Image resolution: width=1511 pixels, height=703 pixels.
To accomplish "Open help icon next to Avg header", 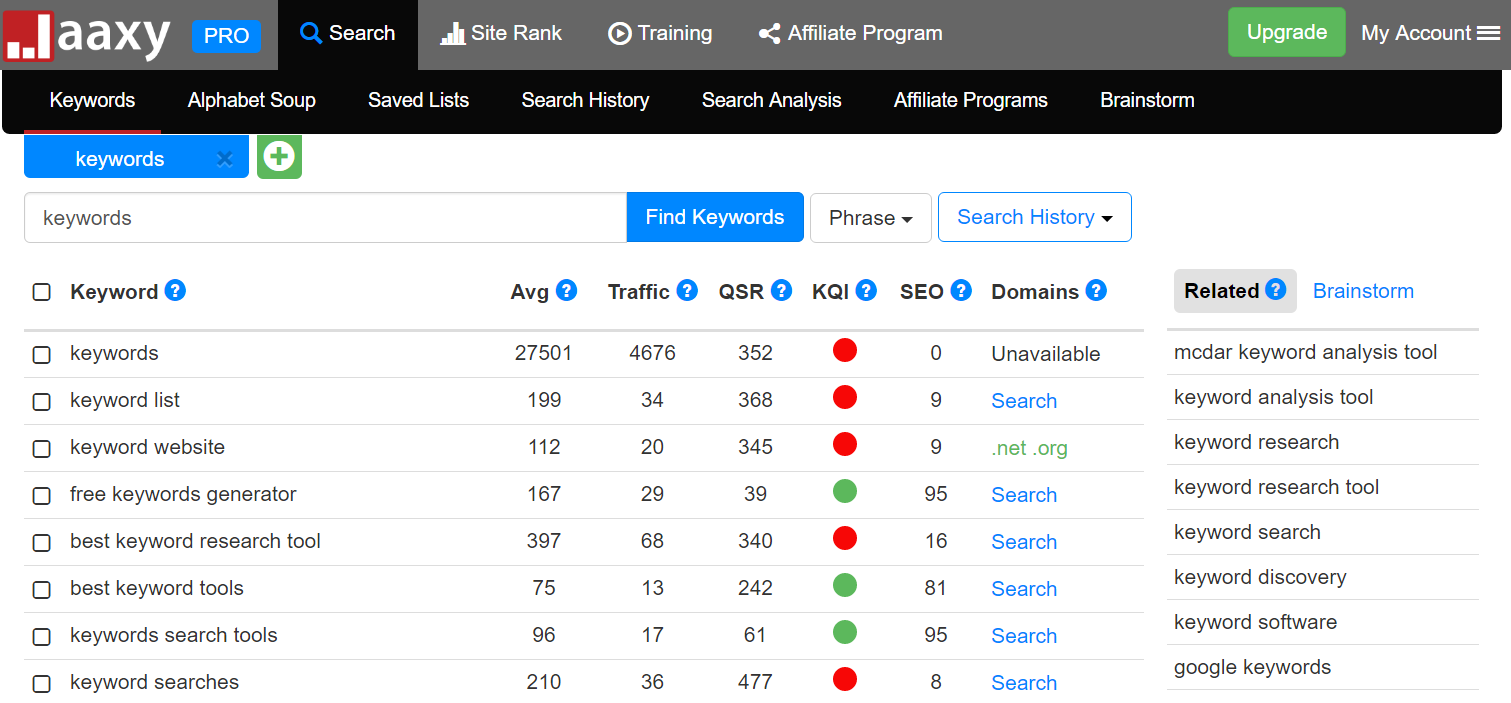I will (x=567, y=290).
